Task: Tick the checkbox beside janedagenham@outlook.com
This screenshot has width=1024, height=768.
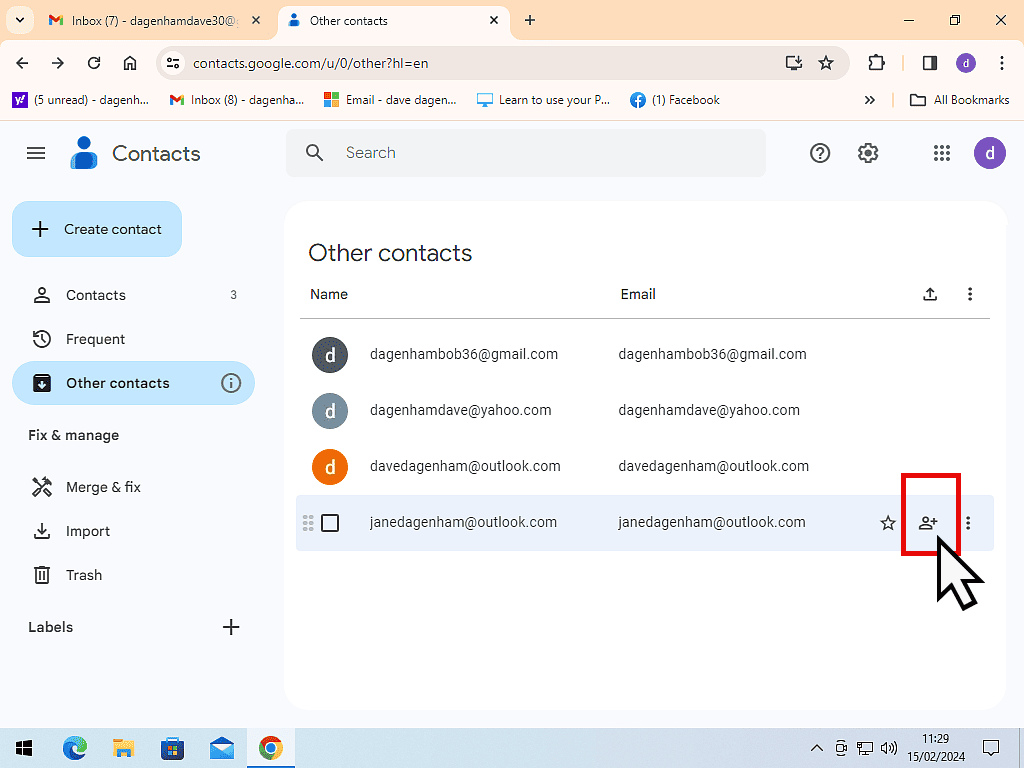Action: tap(330, 523)
